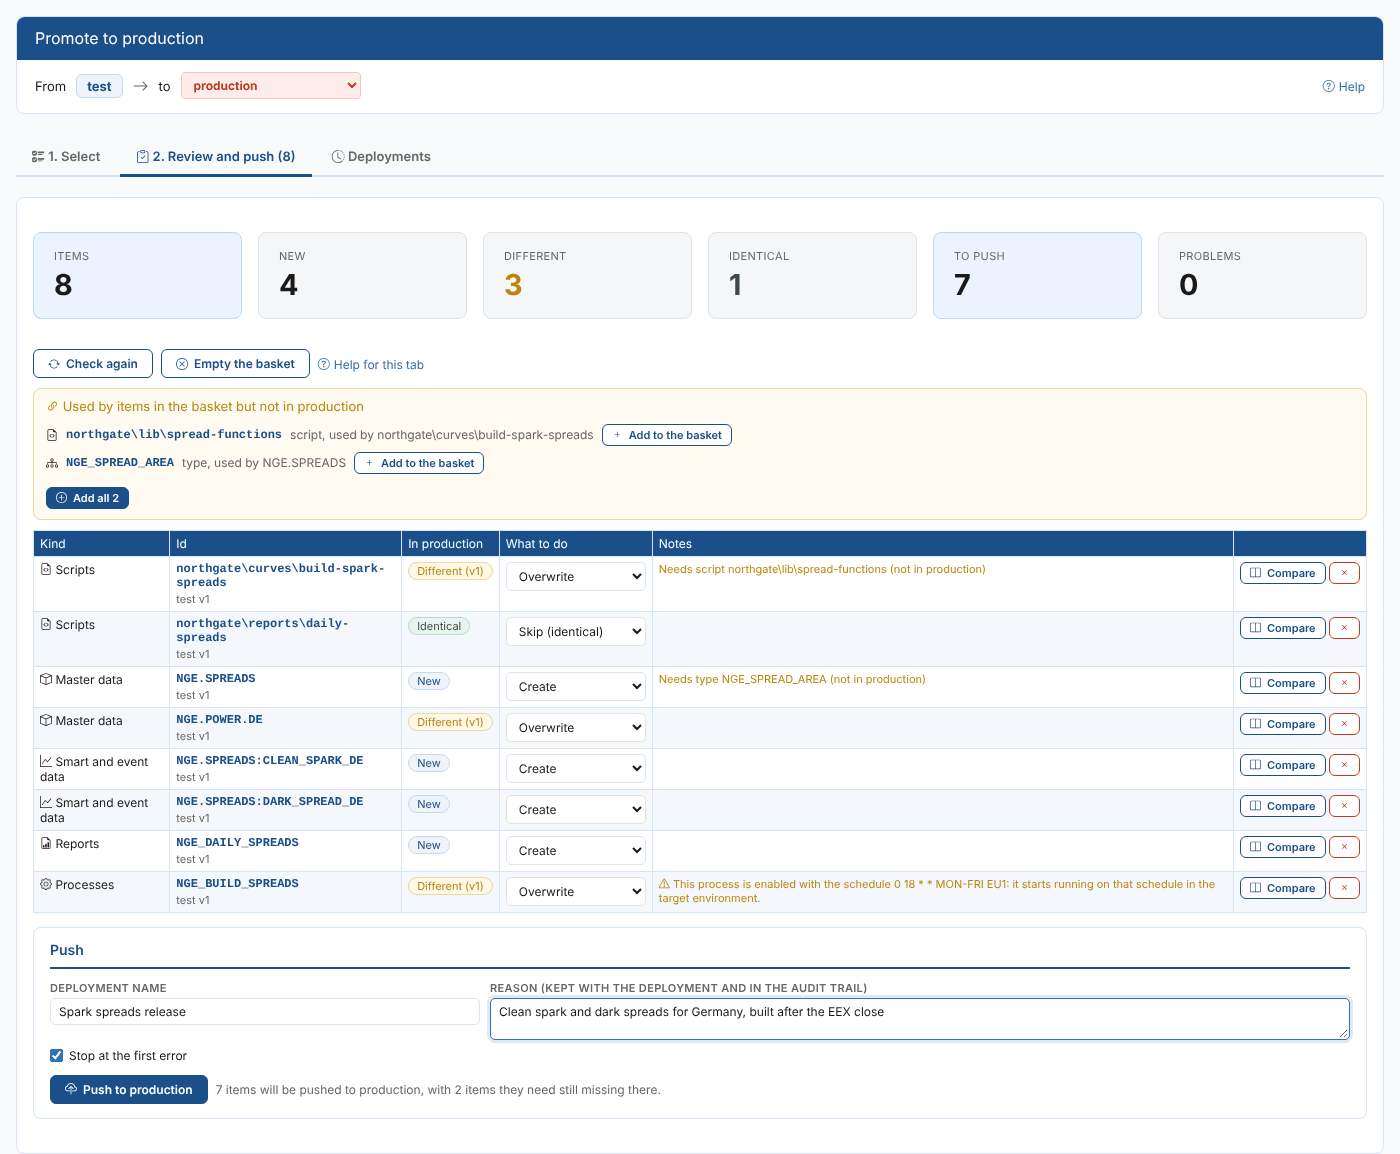Open Overwrite dropdown for NGE_BUILD_SPREADS
1400x1154 pixels.
[x=576, y=892]
